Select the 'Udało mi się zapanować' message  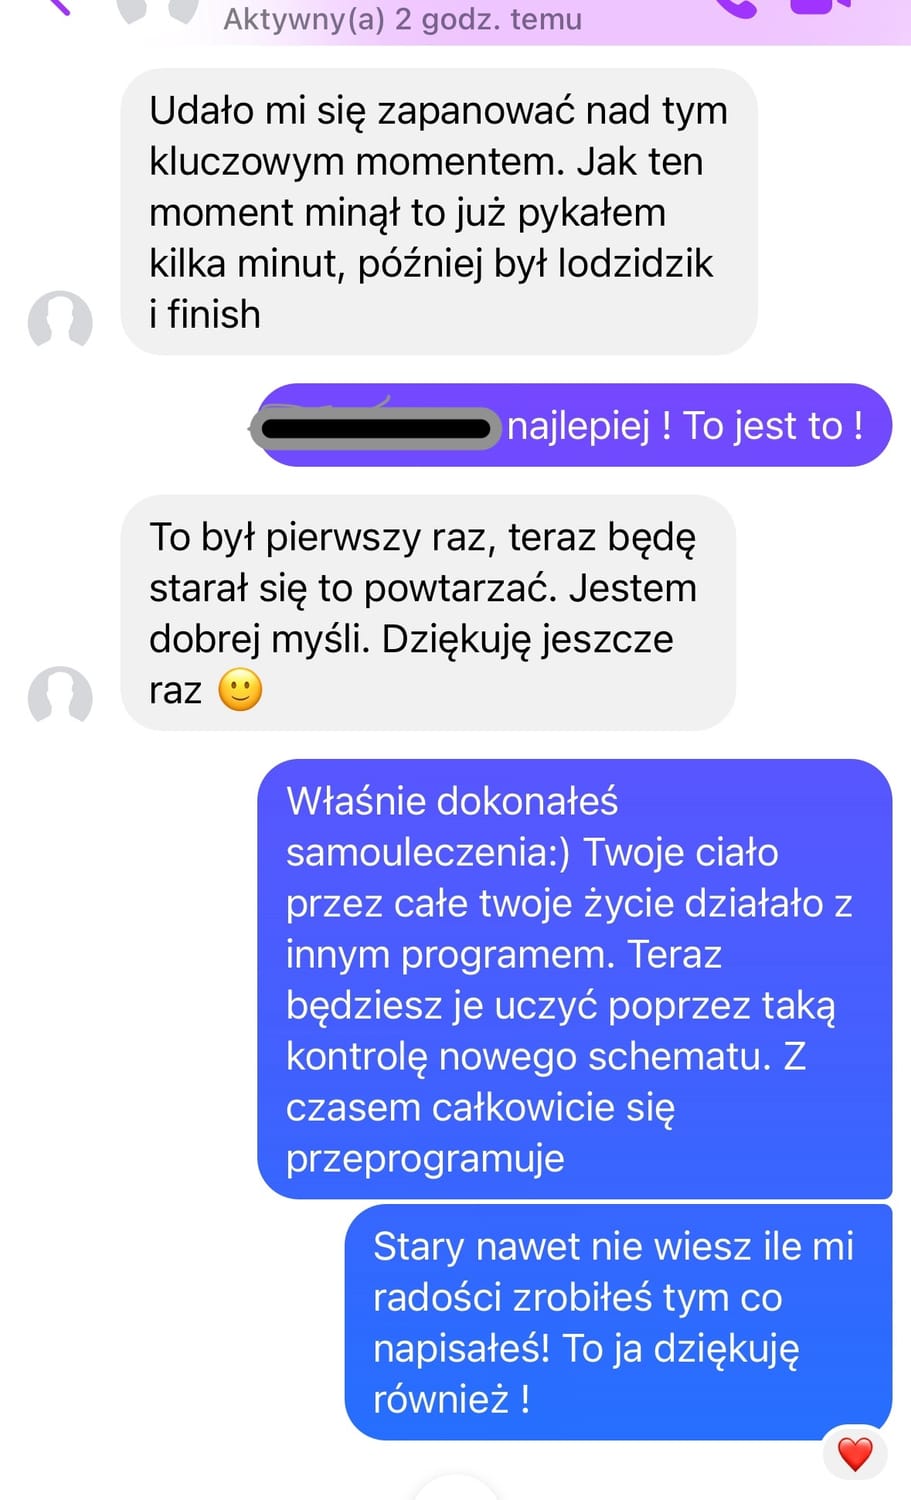[x=439, y=212]
